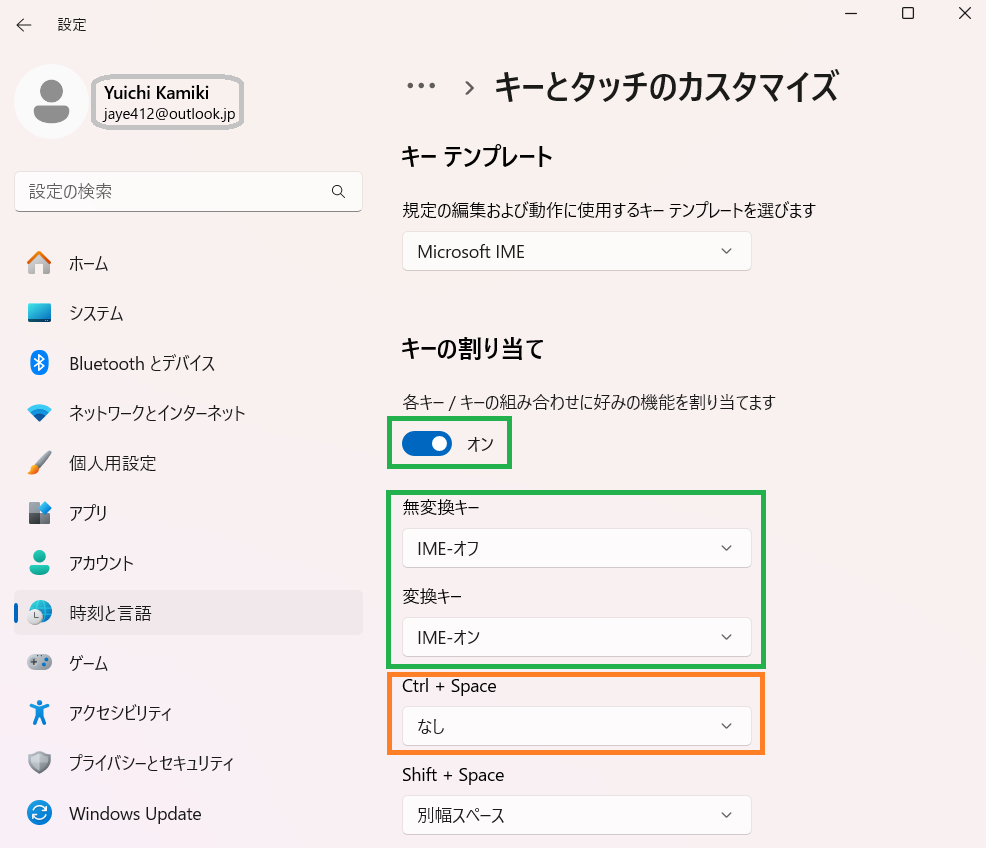Click the privacy shield icon
The width and height of the screenshot is (986, 848).
[x=39, y=763]
